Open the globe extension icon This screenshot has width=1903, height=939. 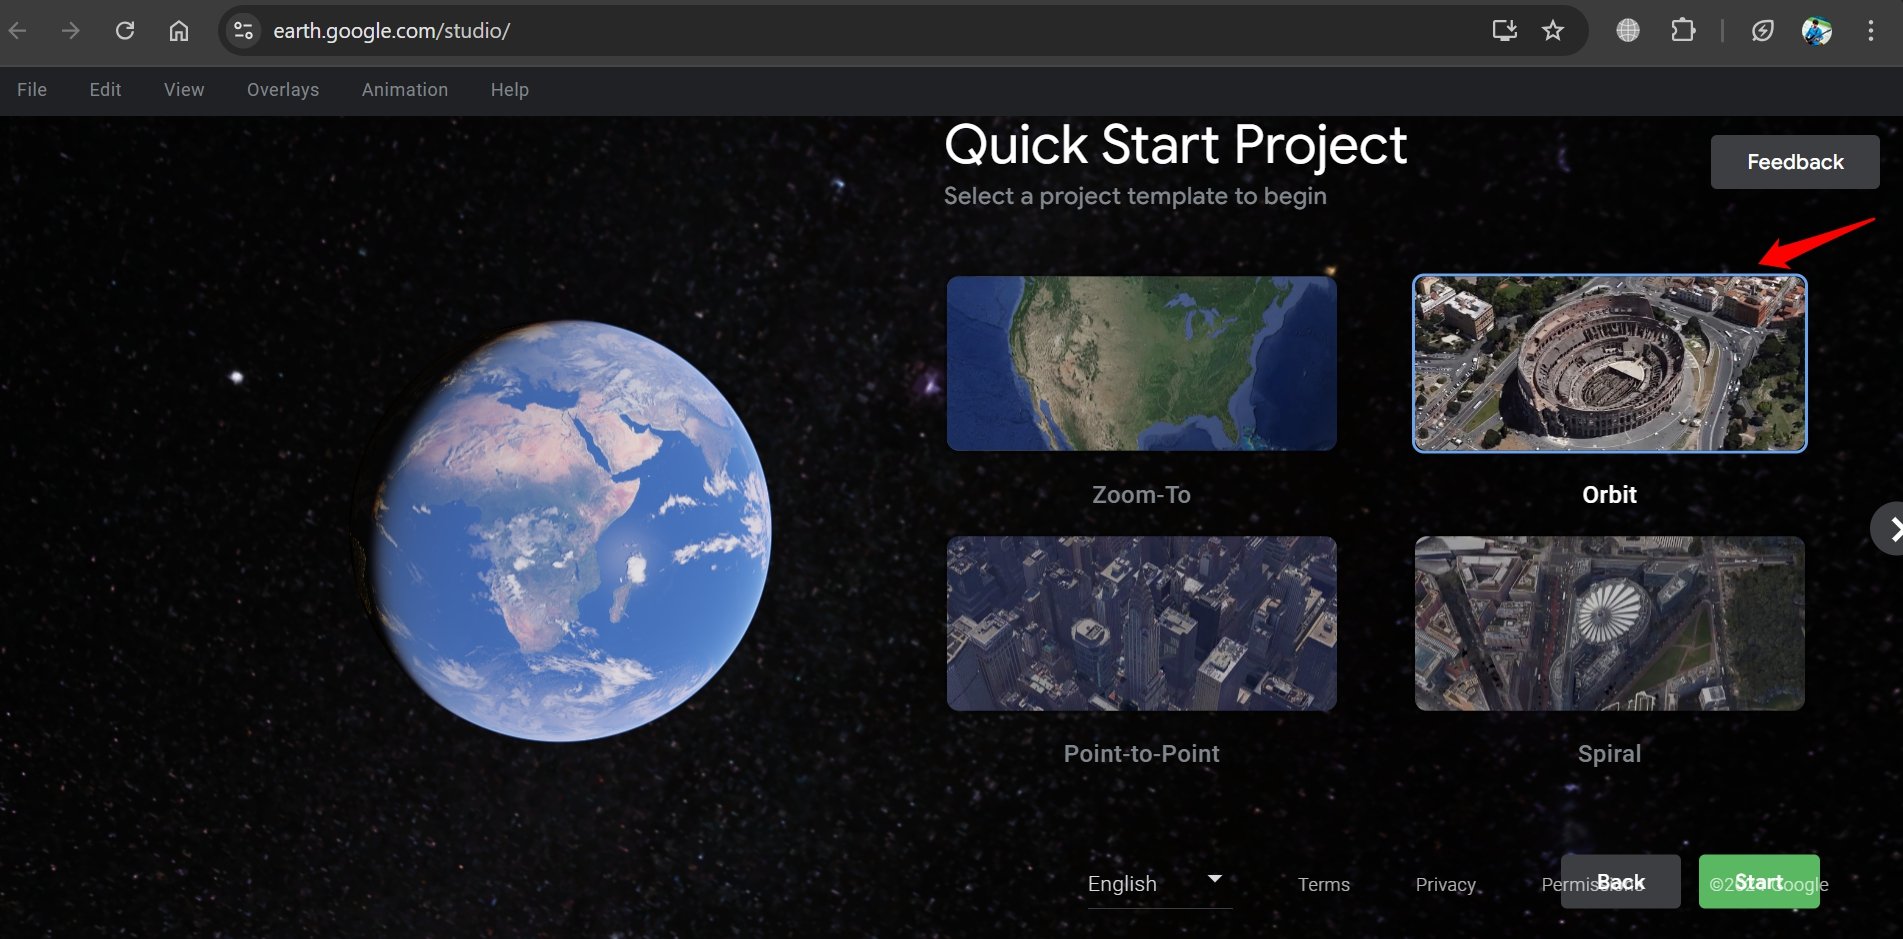1628,31
